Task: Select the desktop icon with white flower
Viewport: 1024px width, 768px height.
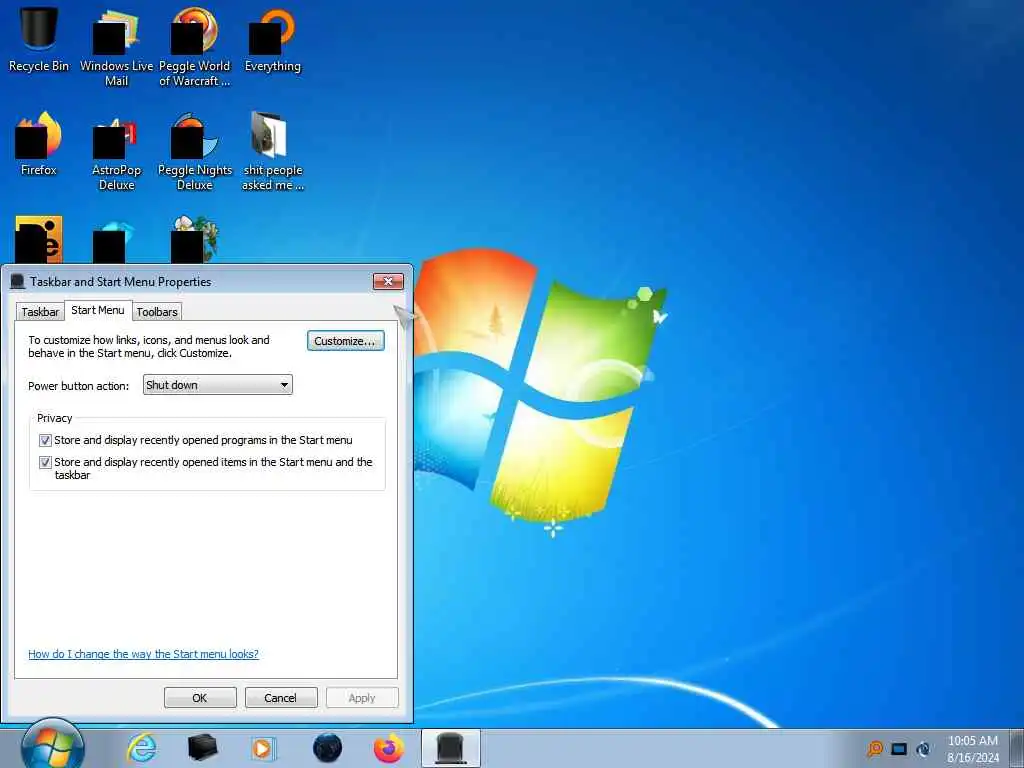Action: click(195, 239)
